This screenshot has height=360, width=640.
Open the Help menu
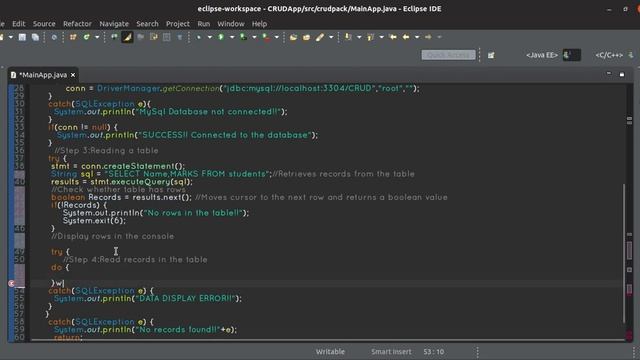[259, 24]
